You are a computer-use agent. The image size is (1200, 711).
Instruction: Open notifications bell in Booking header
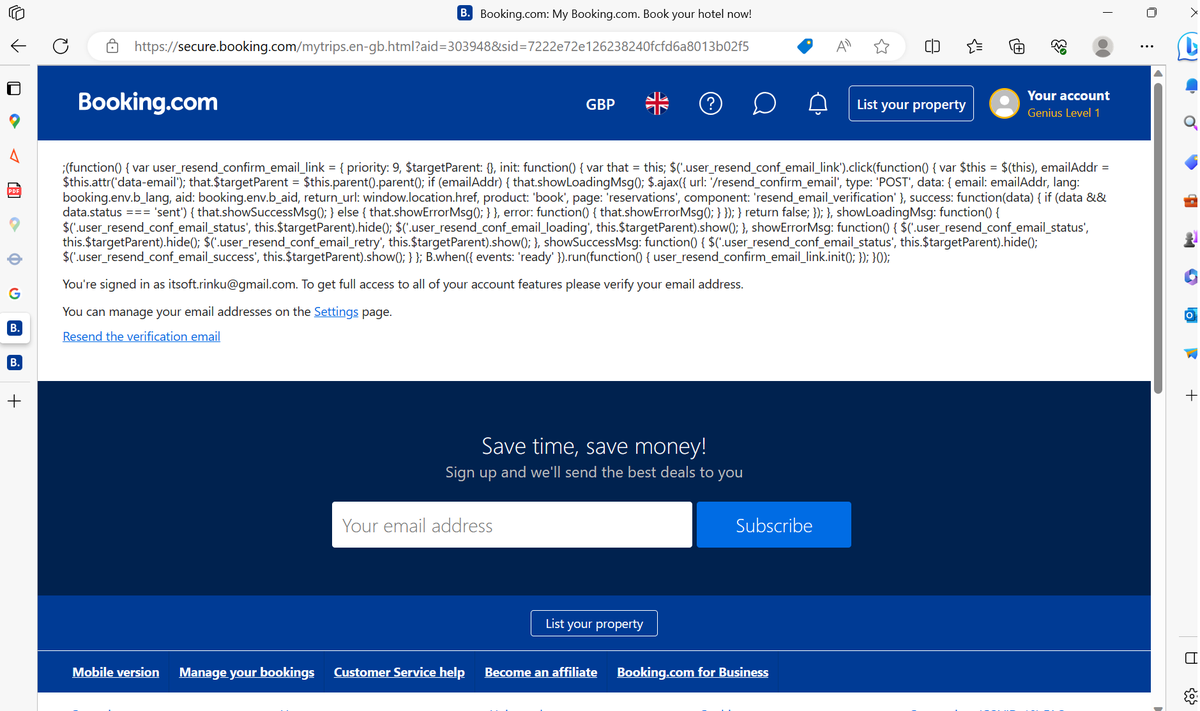pos(818,103)
